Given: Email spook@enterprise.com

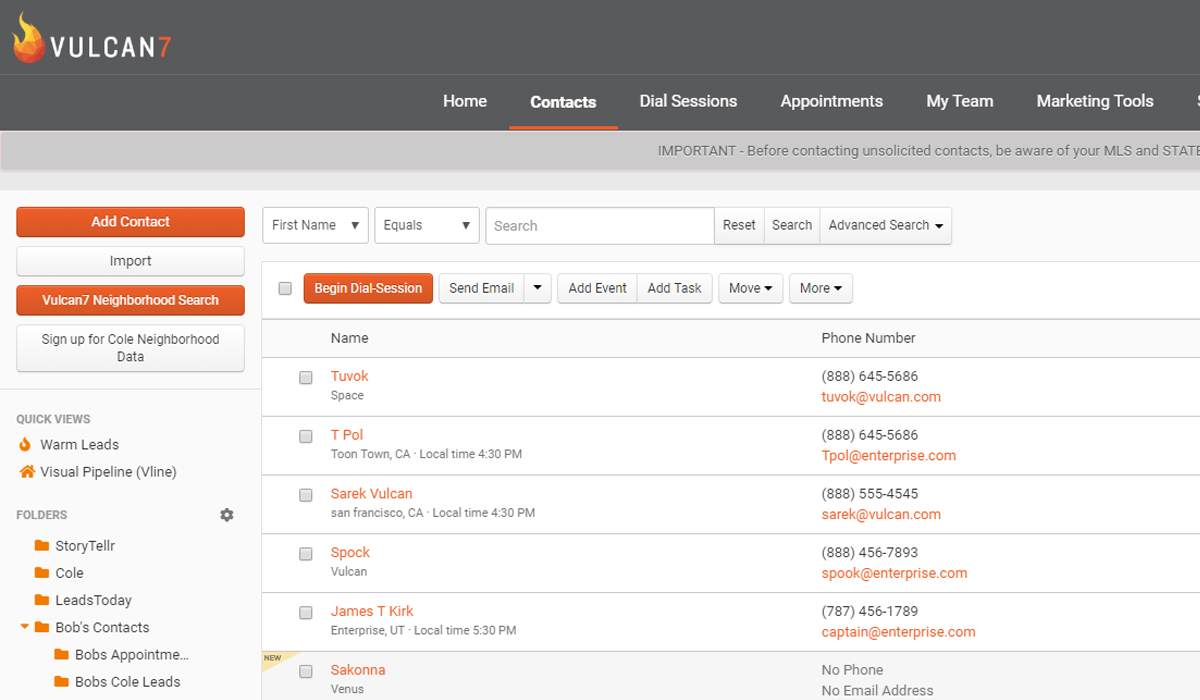Looking at the screenshot, I should point(895,574).
